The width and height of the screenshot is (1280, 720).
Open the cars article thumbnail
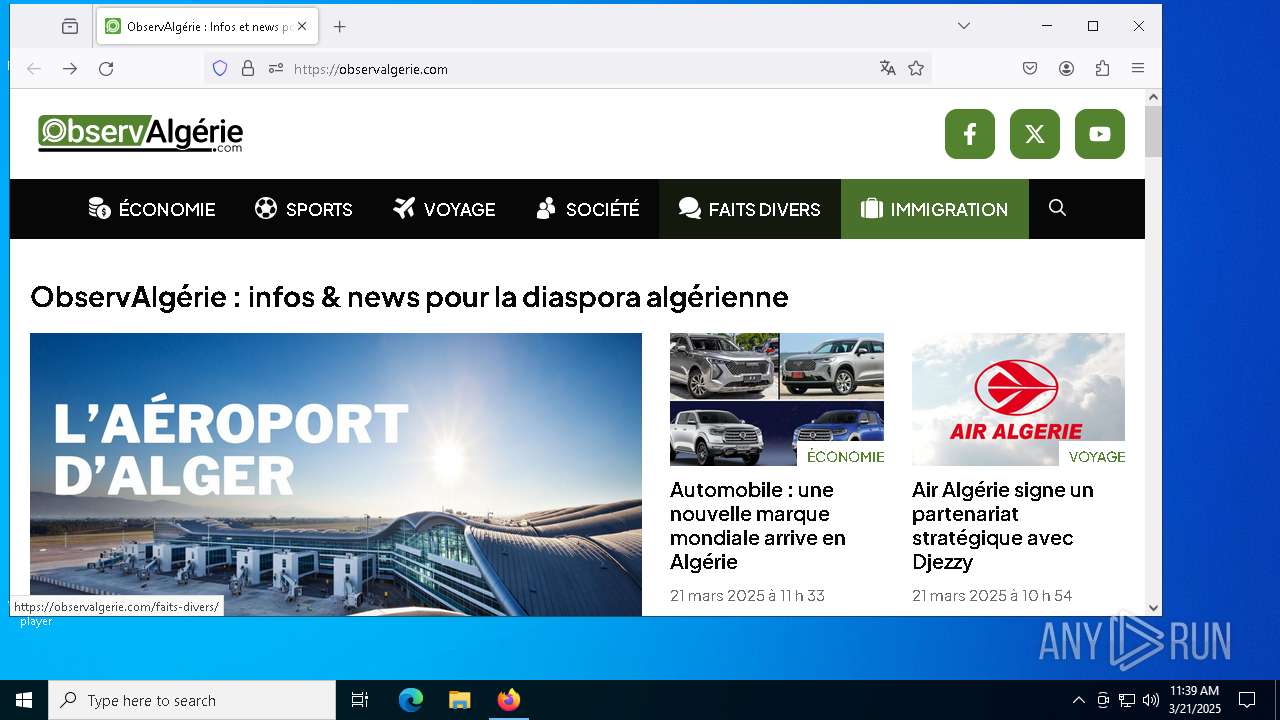coord(777,399)
